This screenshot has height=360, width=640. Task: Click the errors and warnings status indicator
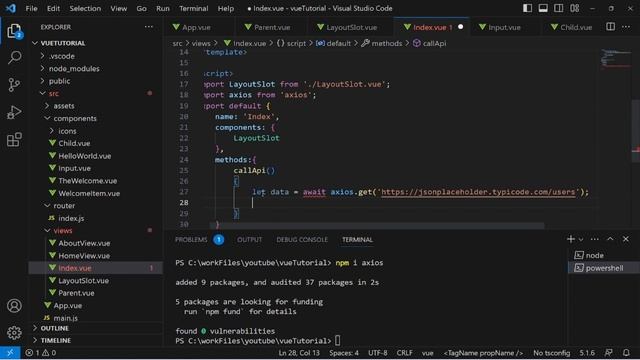(x=40, y=353)
